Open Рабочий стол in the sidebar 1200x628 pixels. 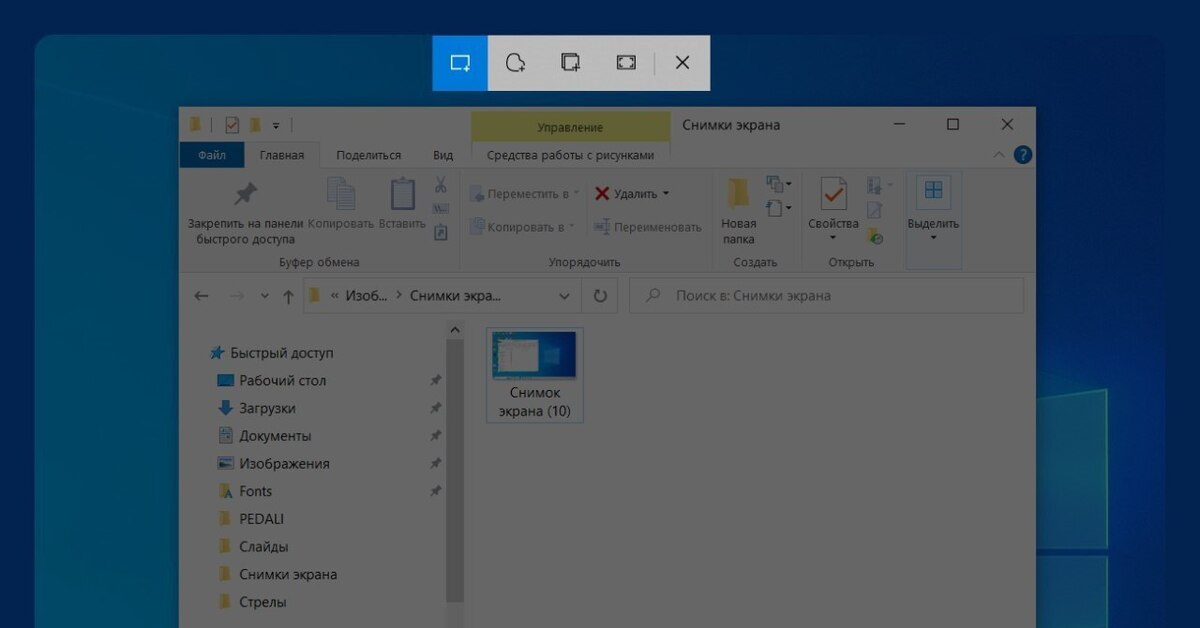pyautogui.click(x=273, y=381)
